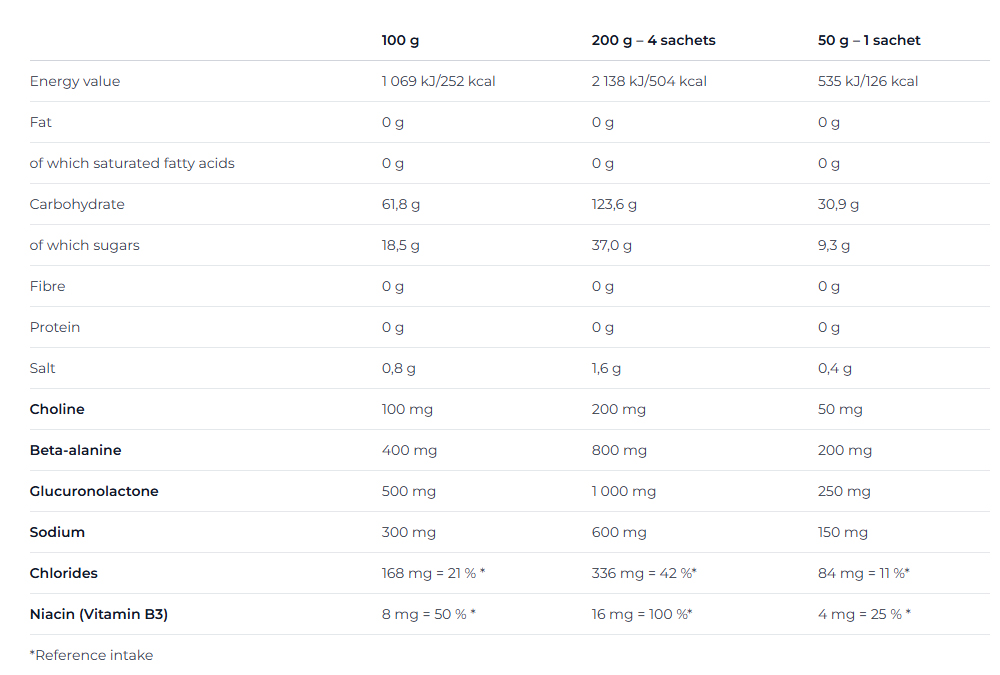Image resolution: width=1000 pixels, height=675 pixels.
Task: Click the "Beta-alanine" row label
Action: [x=76, y=451]
